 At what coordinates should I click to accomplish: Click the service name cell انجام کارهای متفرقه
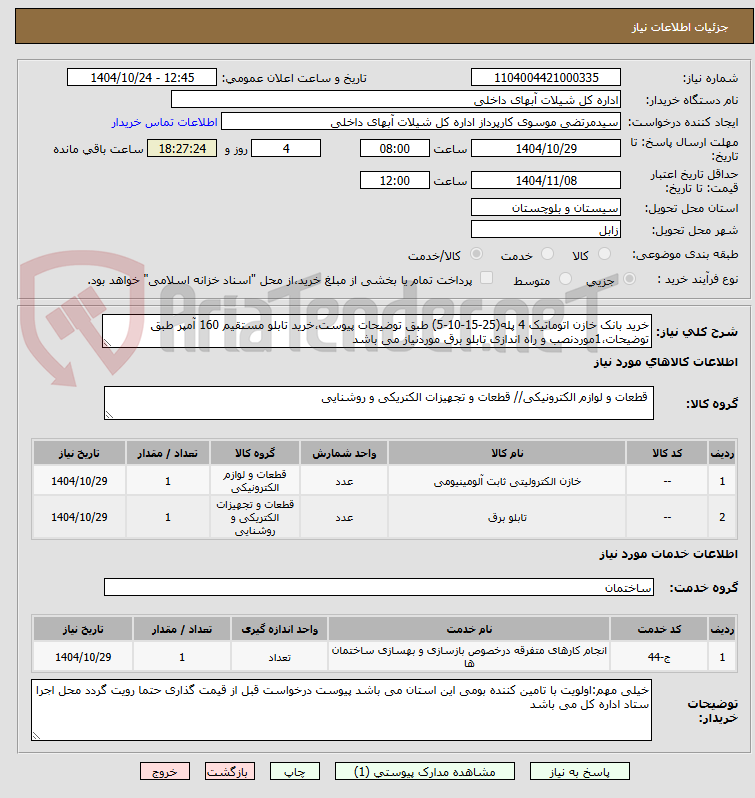click(469, 657)
